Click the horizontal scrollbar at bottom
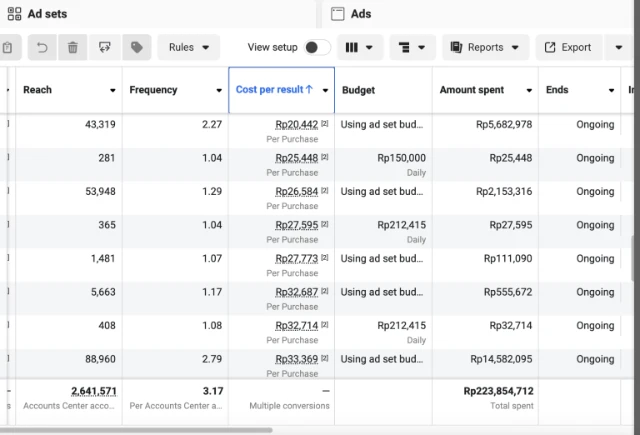The height and width of the screenshot is (435, 640). 135,430
